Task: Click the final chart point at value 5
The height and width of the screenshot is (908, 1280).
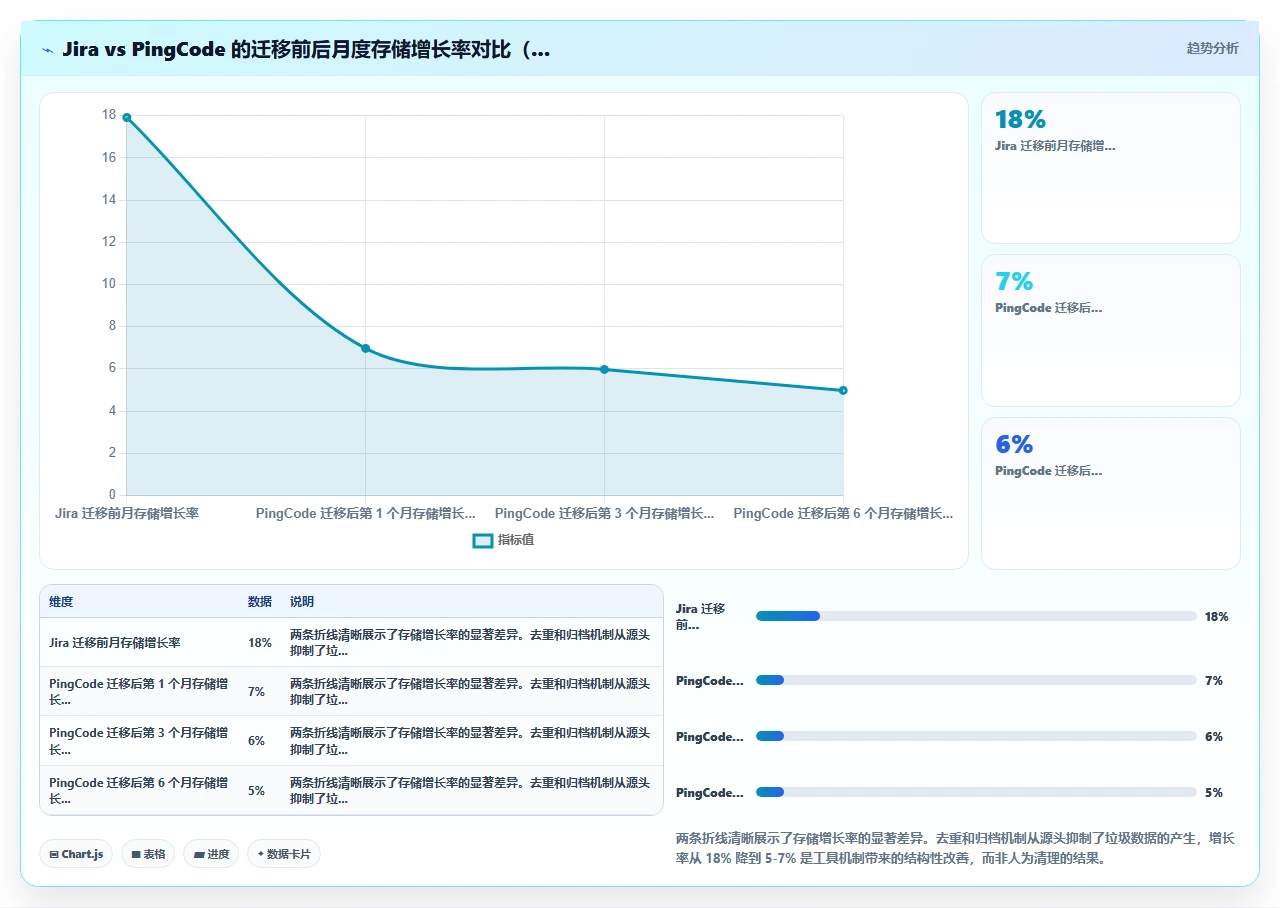Action: click(843, 390)
